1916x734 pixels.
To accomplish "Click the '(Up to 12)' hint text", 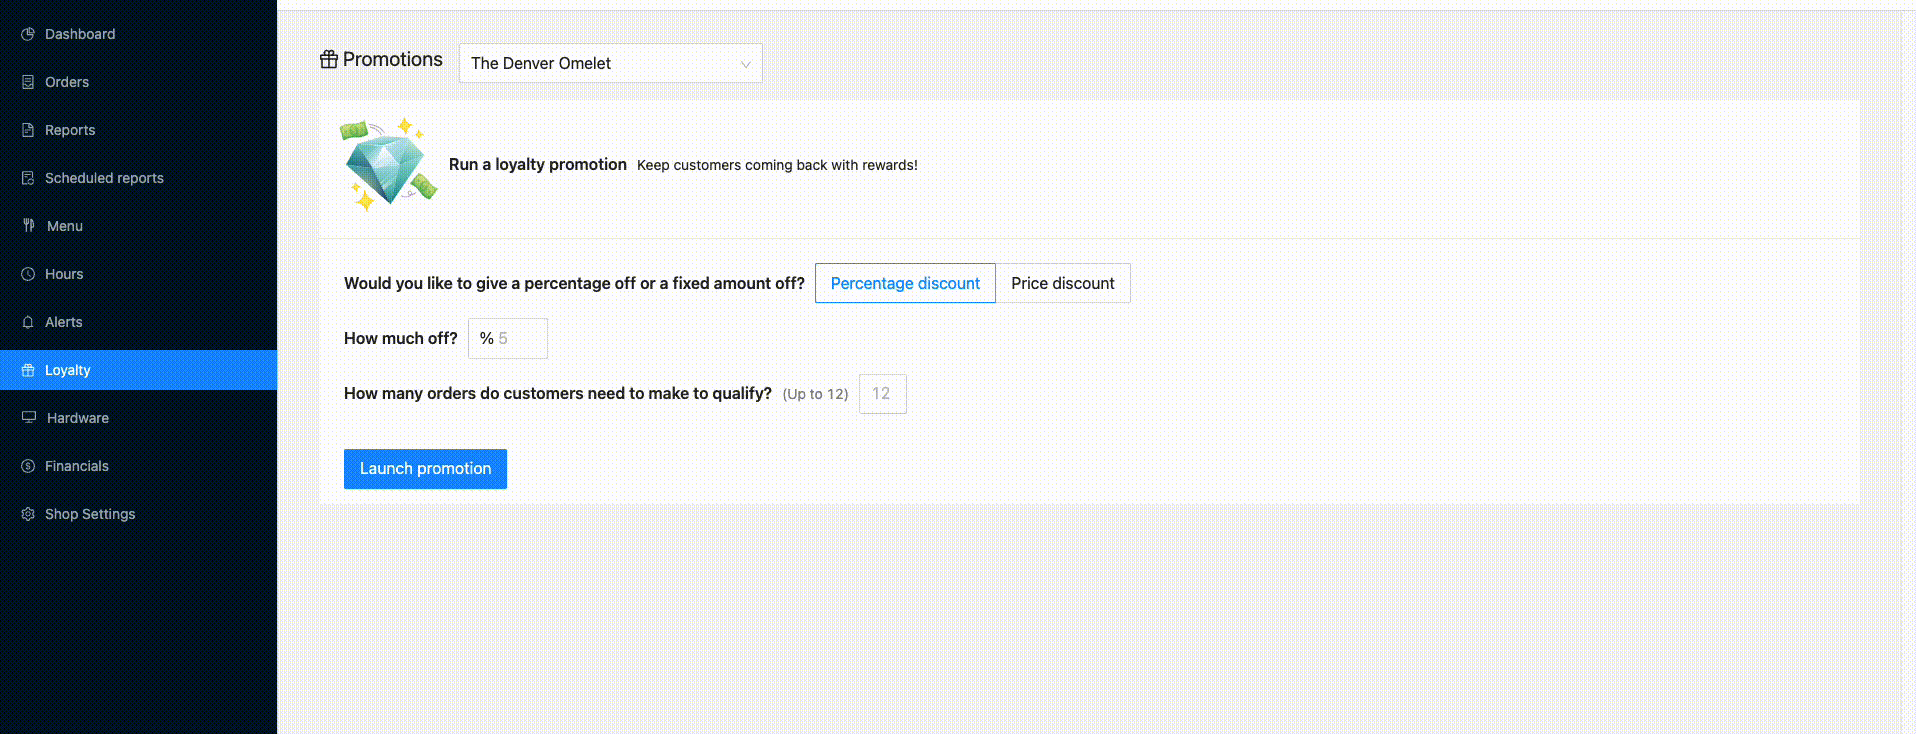I will [815, 394].
